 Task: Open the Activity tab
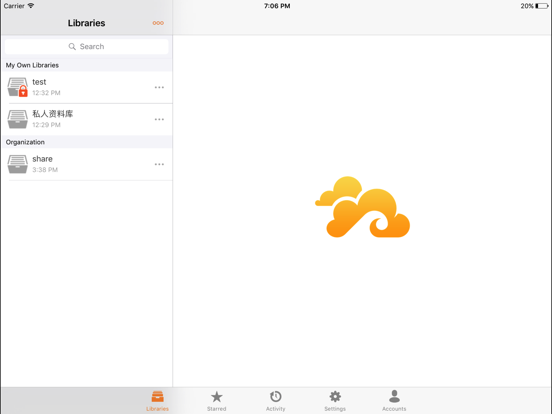276,401
